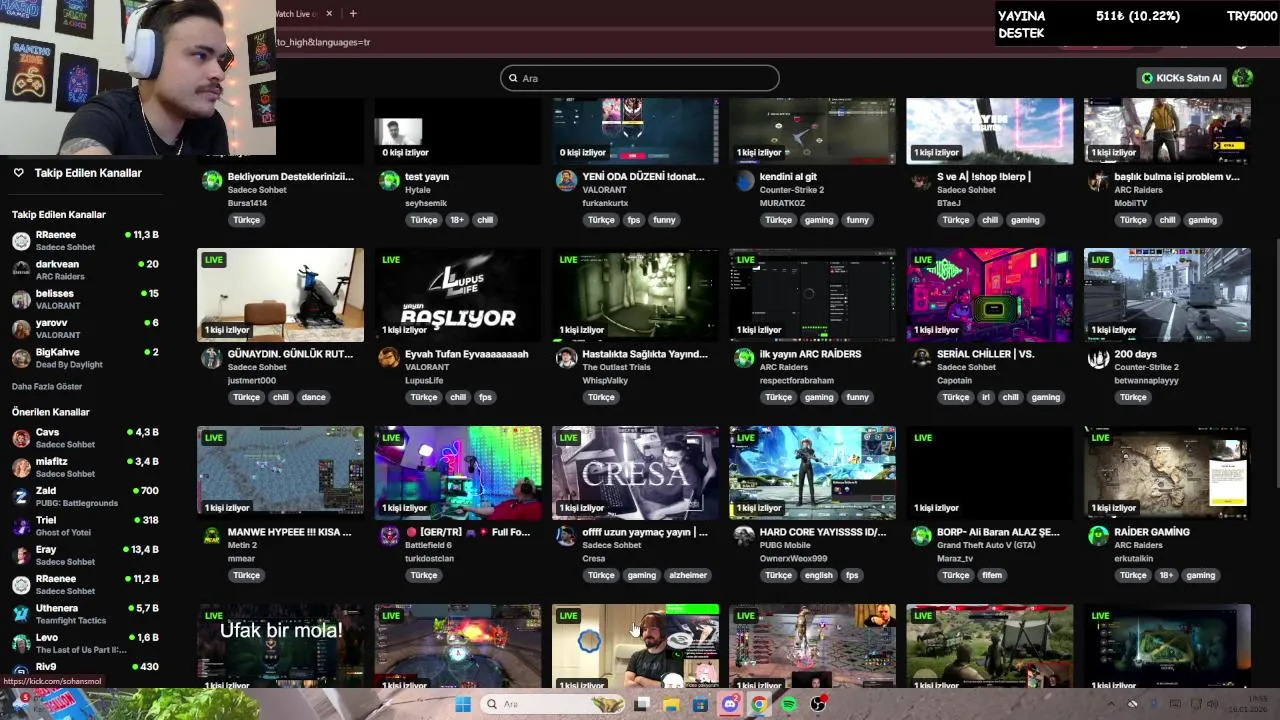
Task: Open darkvean channel from the sidebar
Action: coord(85,270)
